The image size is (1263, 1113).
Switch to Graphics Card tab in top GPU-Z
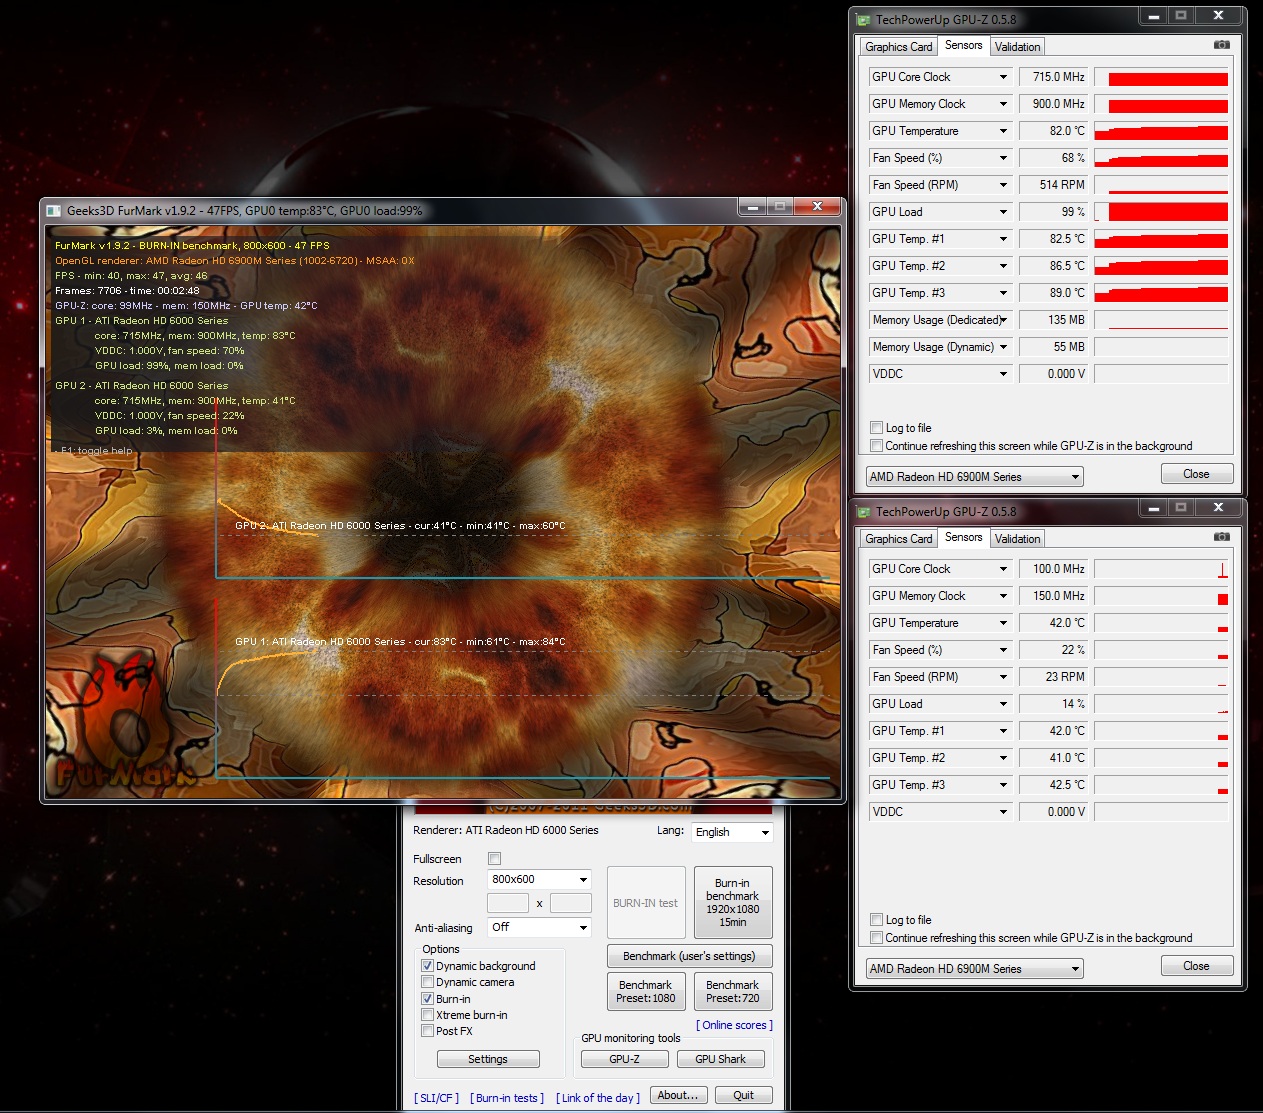(898, 47)
